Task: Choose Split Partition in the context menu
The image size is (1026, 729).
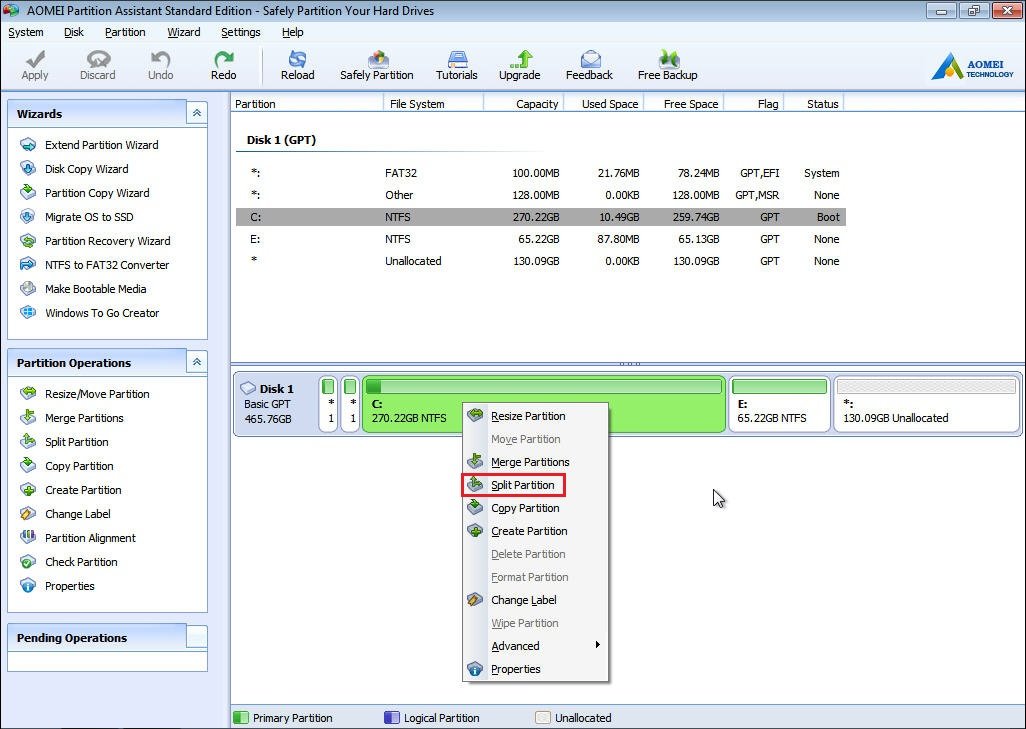Action: [522, 485]
